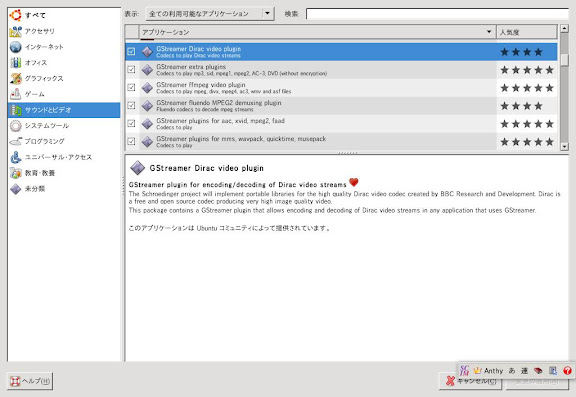Click the あ input mode indicator in SCIM toolbar
The height and width of the screenshot is (397, 576).
pyautogui.click(x=512, y=371)
